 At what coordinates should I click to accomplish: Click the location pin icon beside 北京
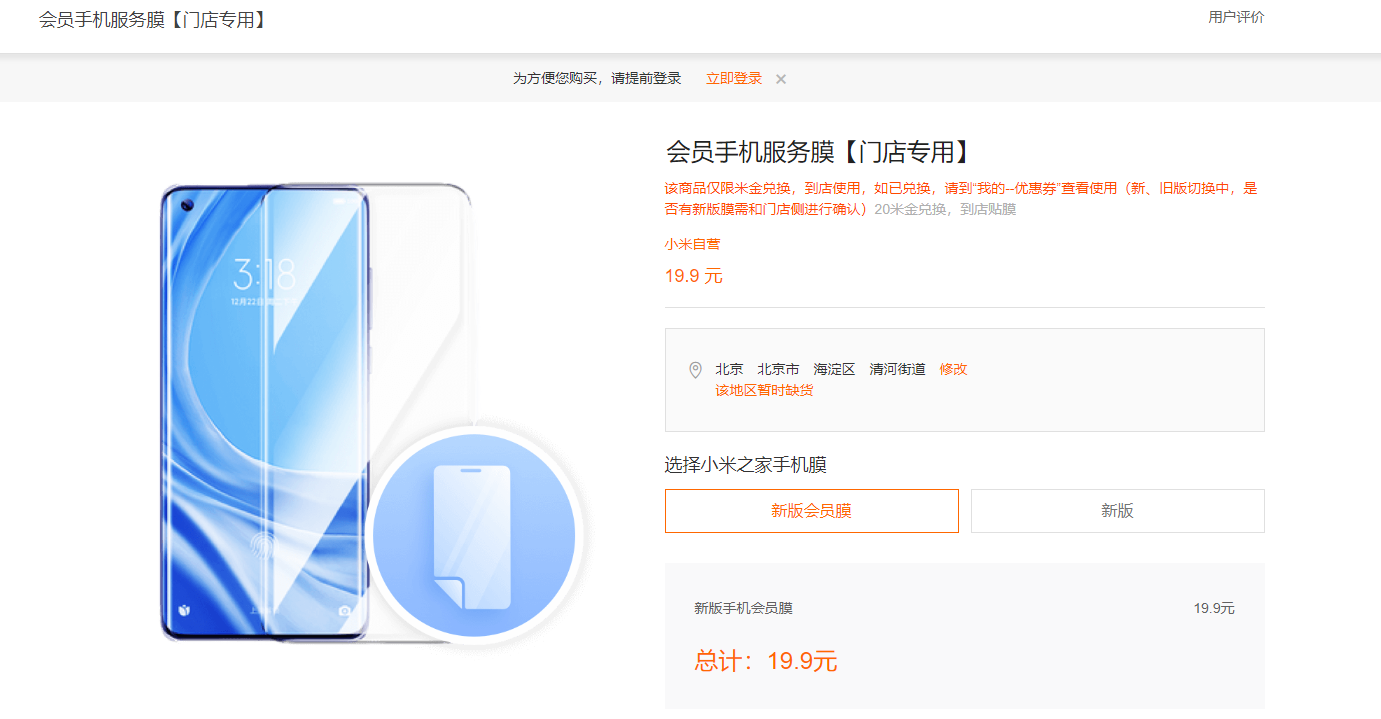pyautogui.click(x=696, y=370)
